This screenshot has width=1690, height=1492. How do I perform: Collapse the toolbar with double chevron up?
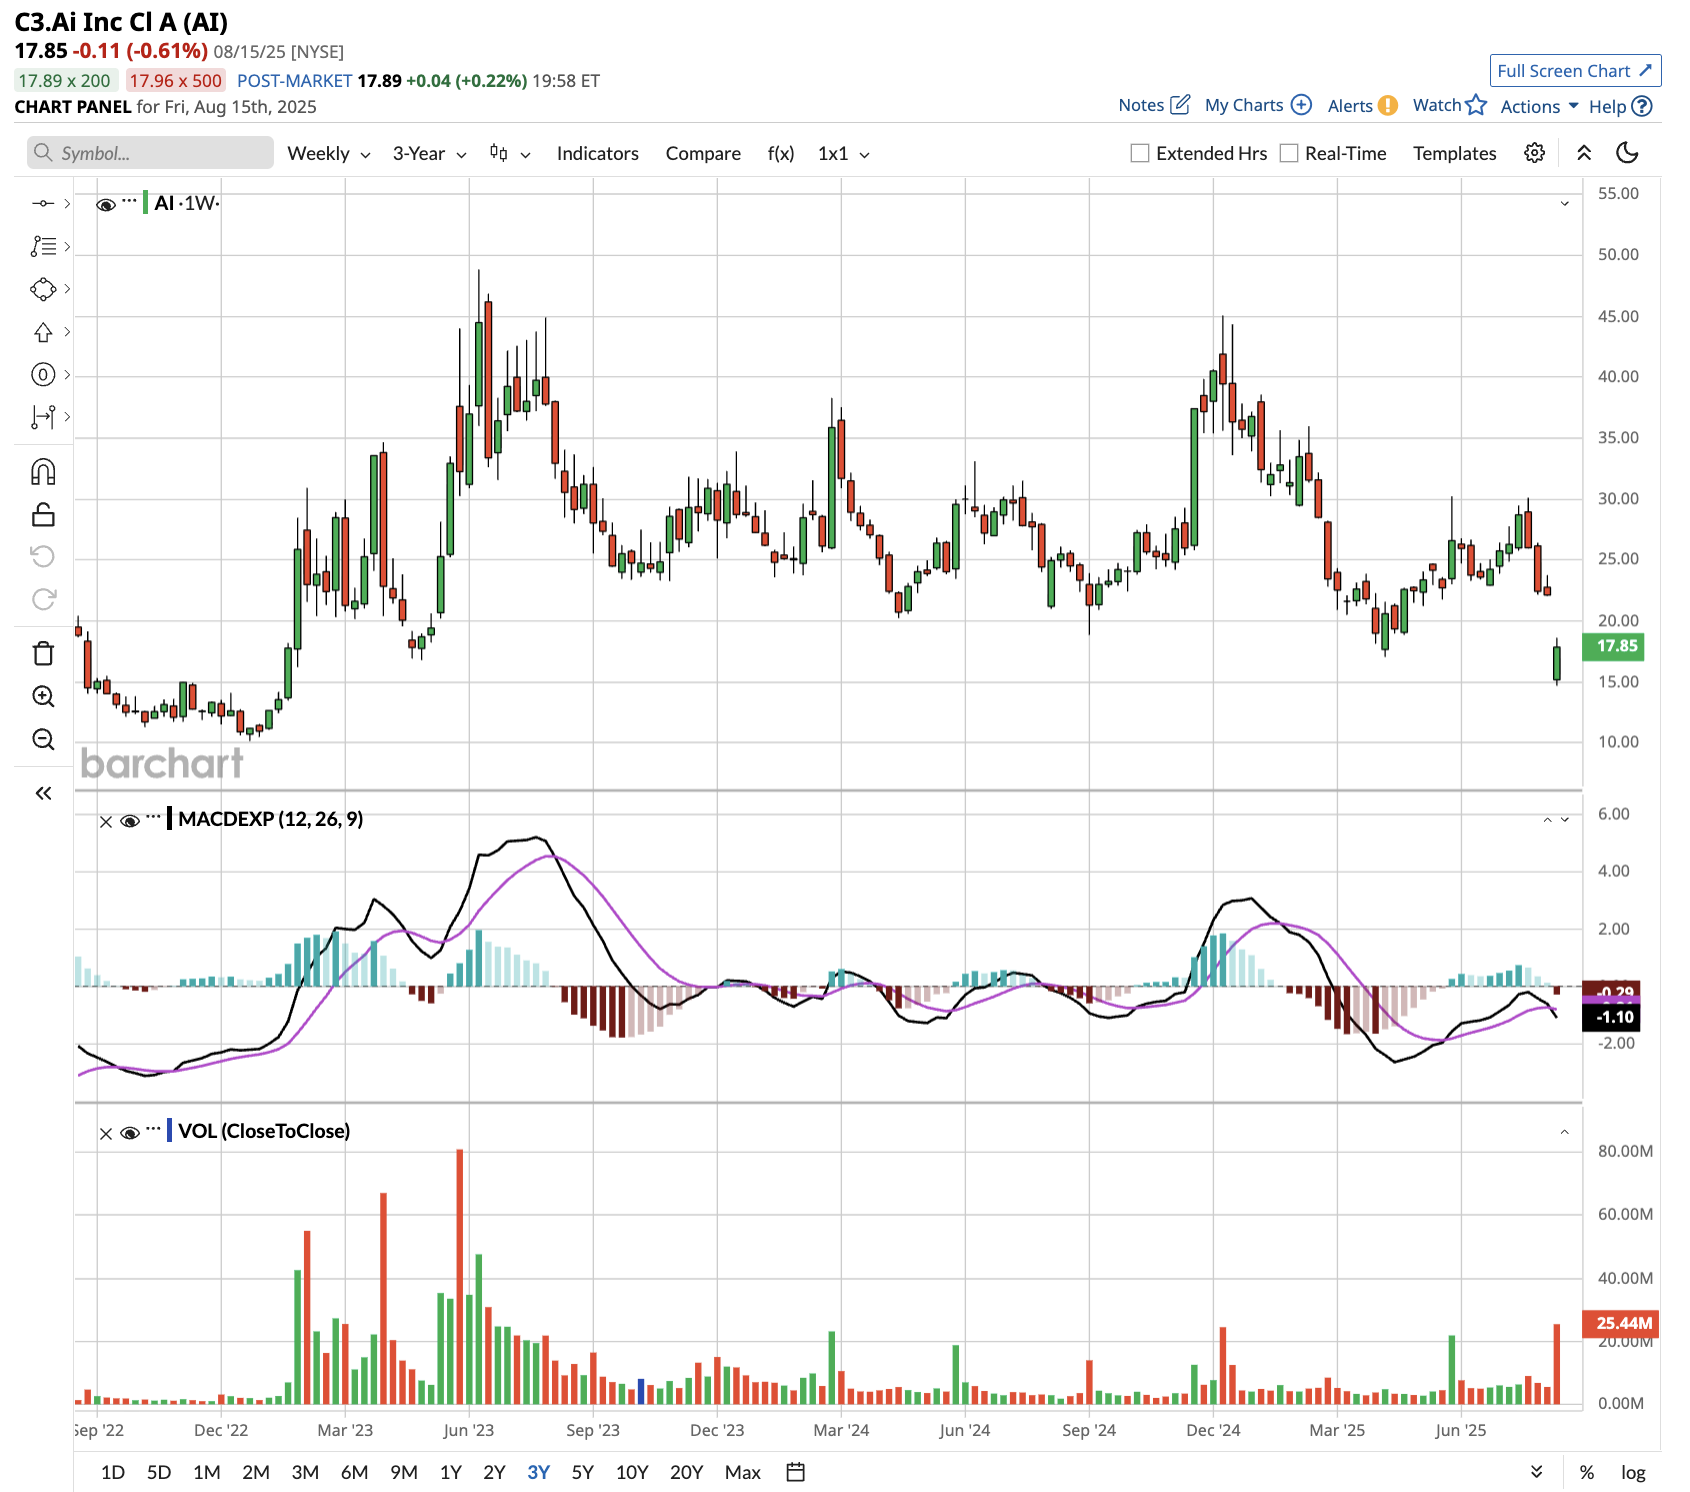(x=1584, y=153)
